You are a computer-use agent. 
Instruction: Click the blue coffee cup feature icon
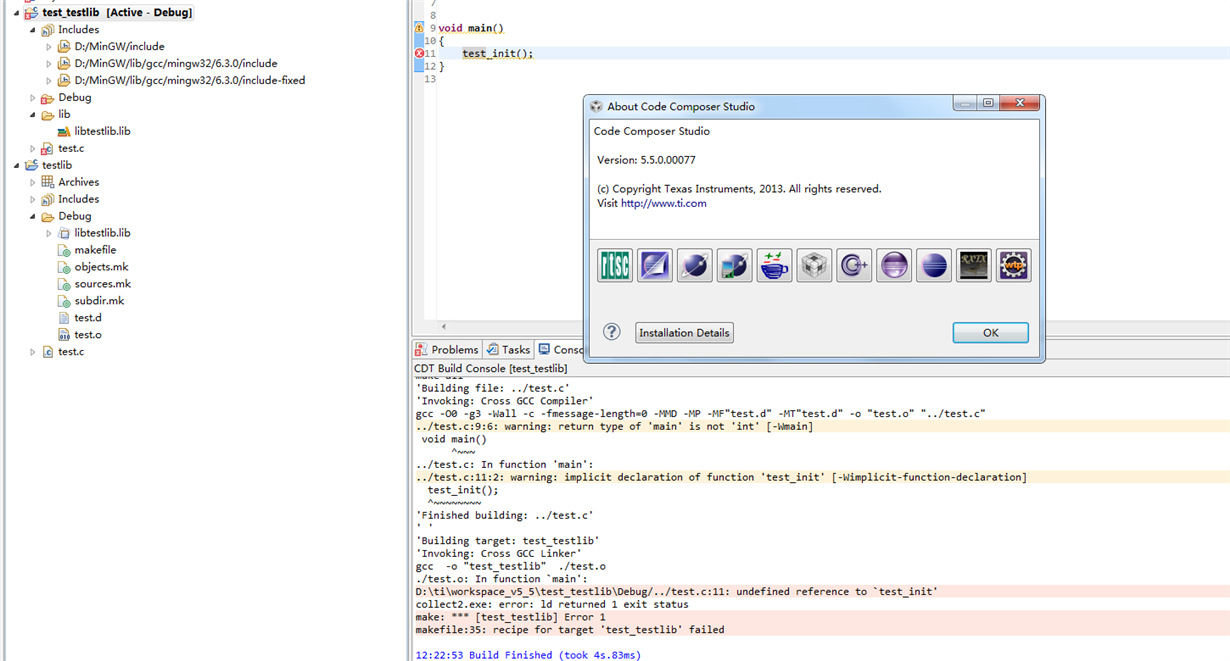tap(774, 265)
